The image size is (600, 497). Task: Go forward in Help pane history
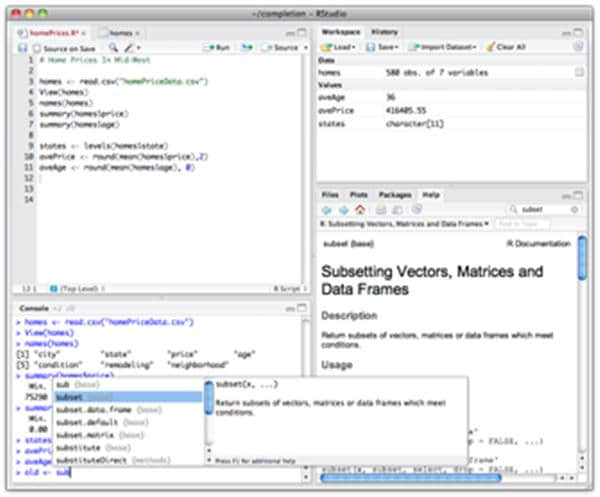tap(343, 210)
